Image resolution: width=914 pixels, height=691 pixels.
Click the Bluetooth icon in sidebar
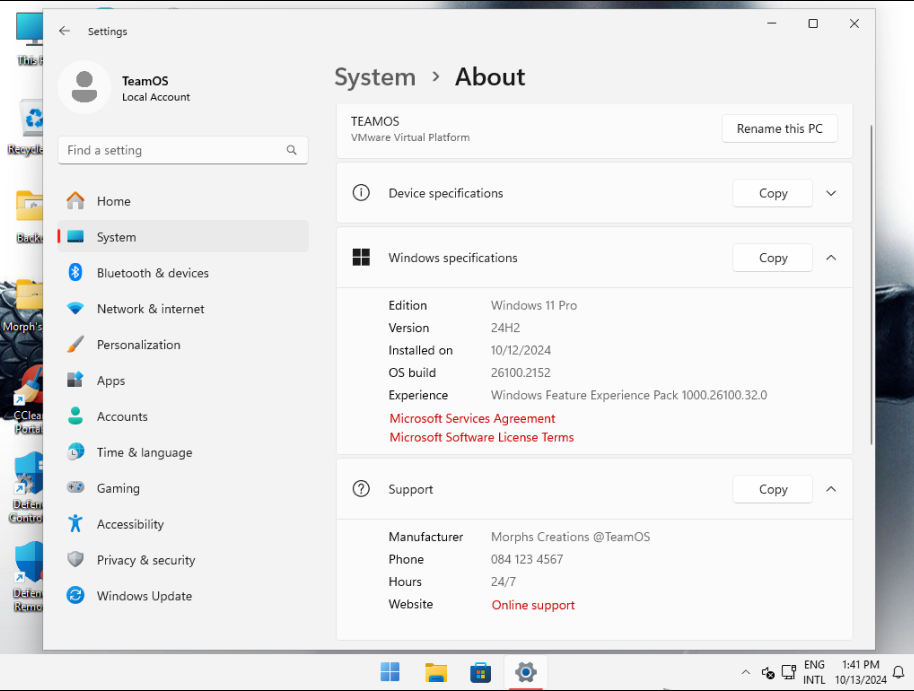(x=75, y=272)
